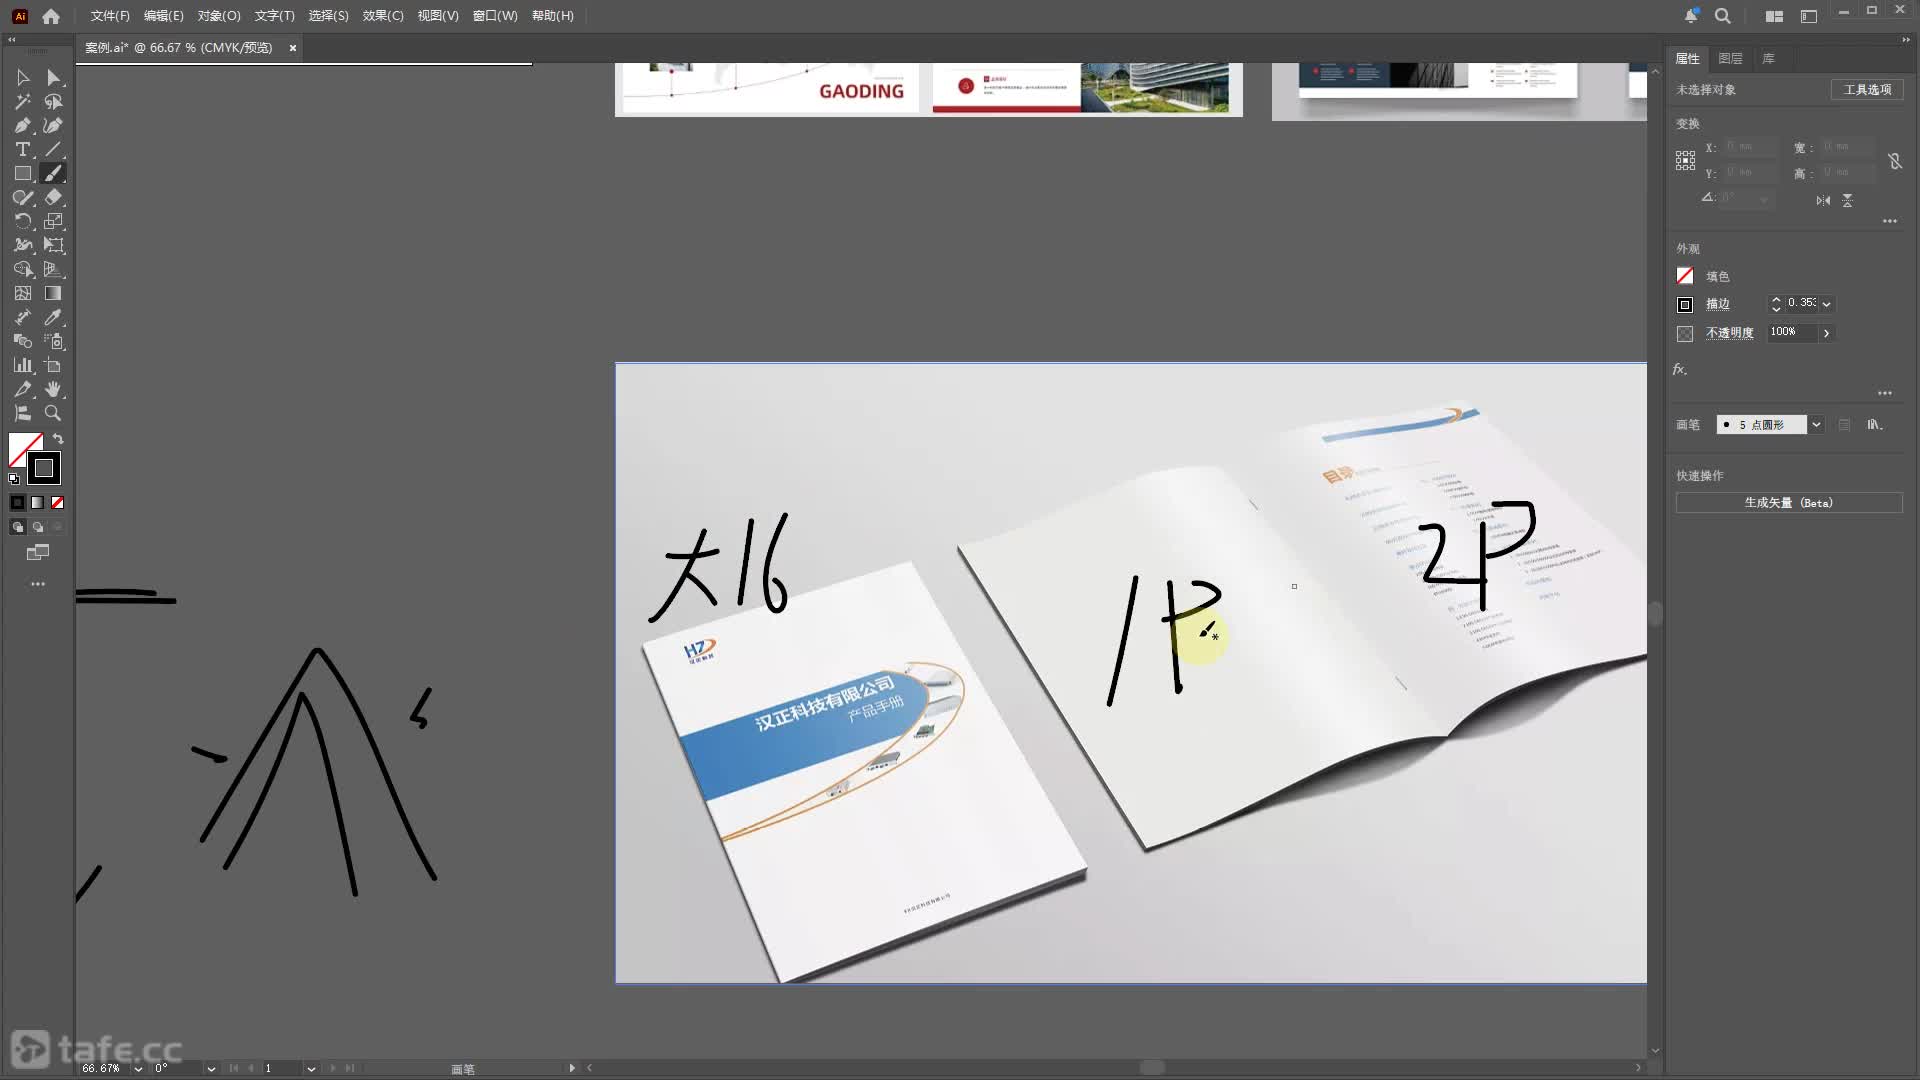
Task: Enable Draw Normal mode
Action: (18, 527)
